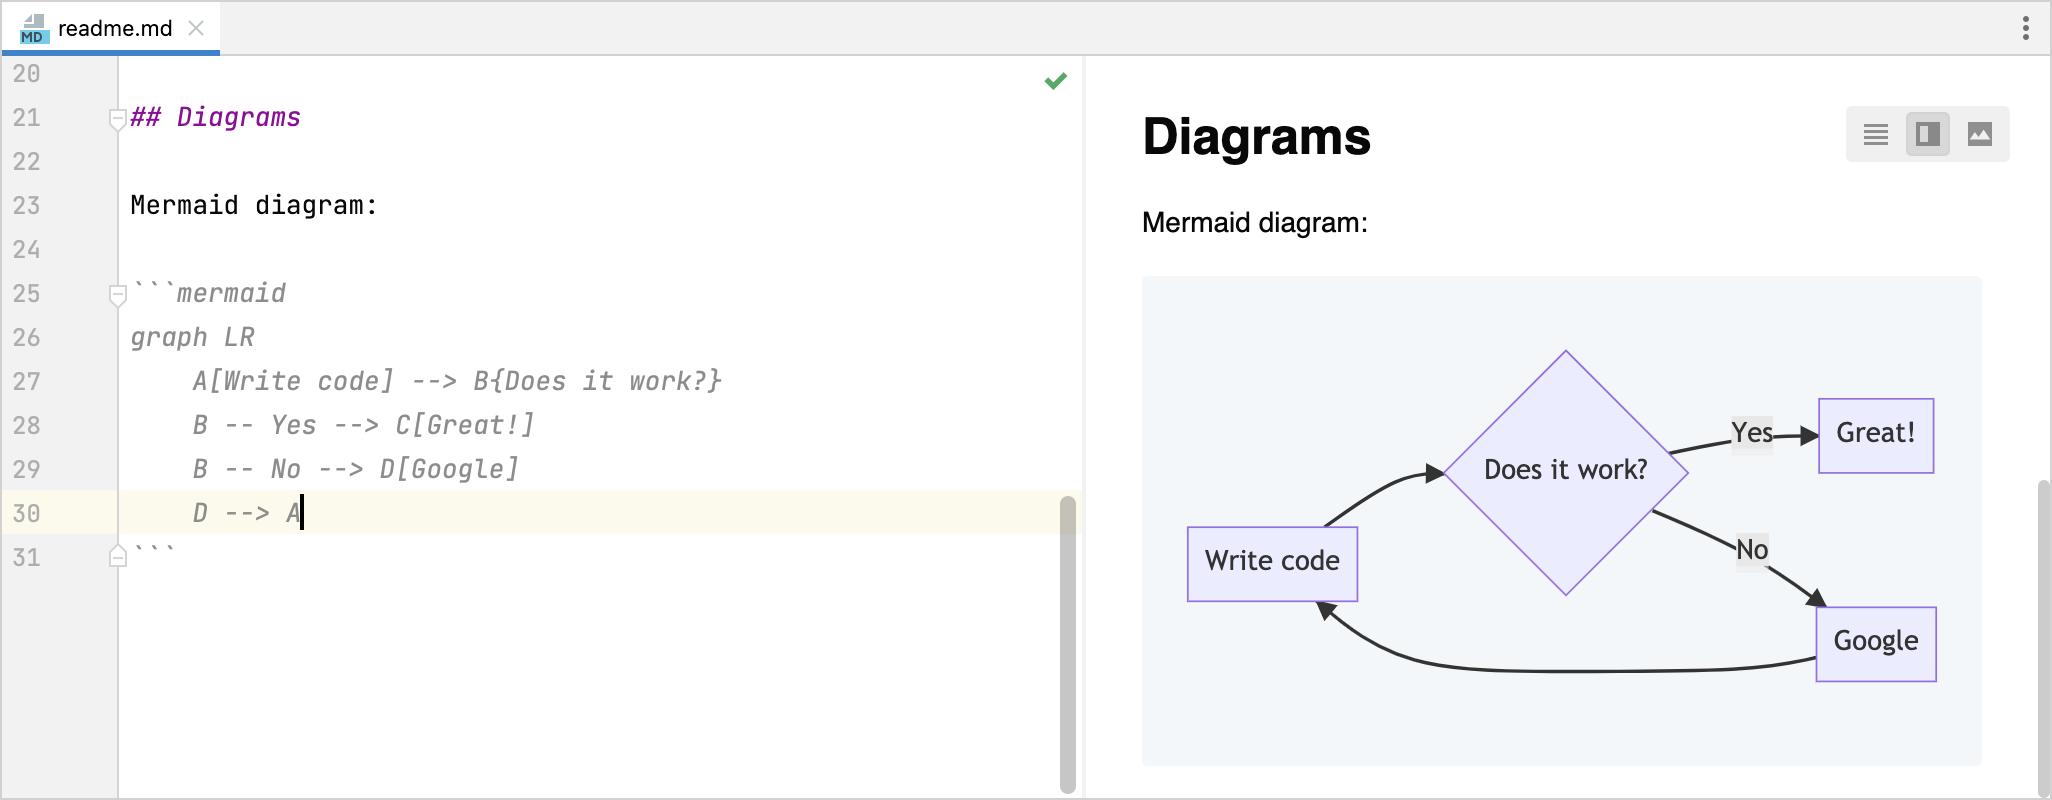
Task: Click the 'graph LR' code line
Action: pos(193,337)
